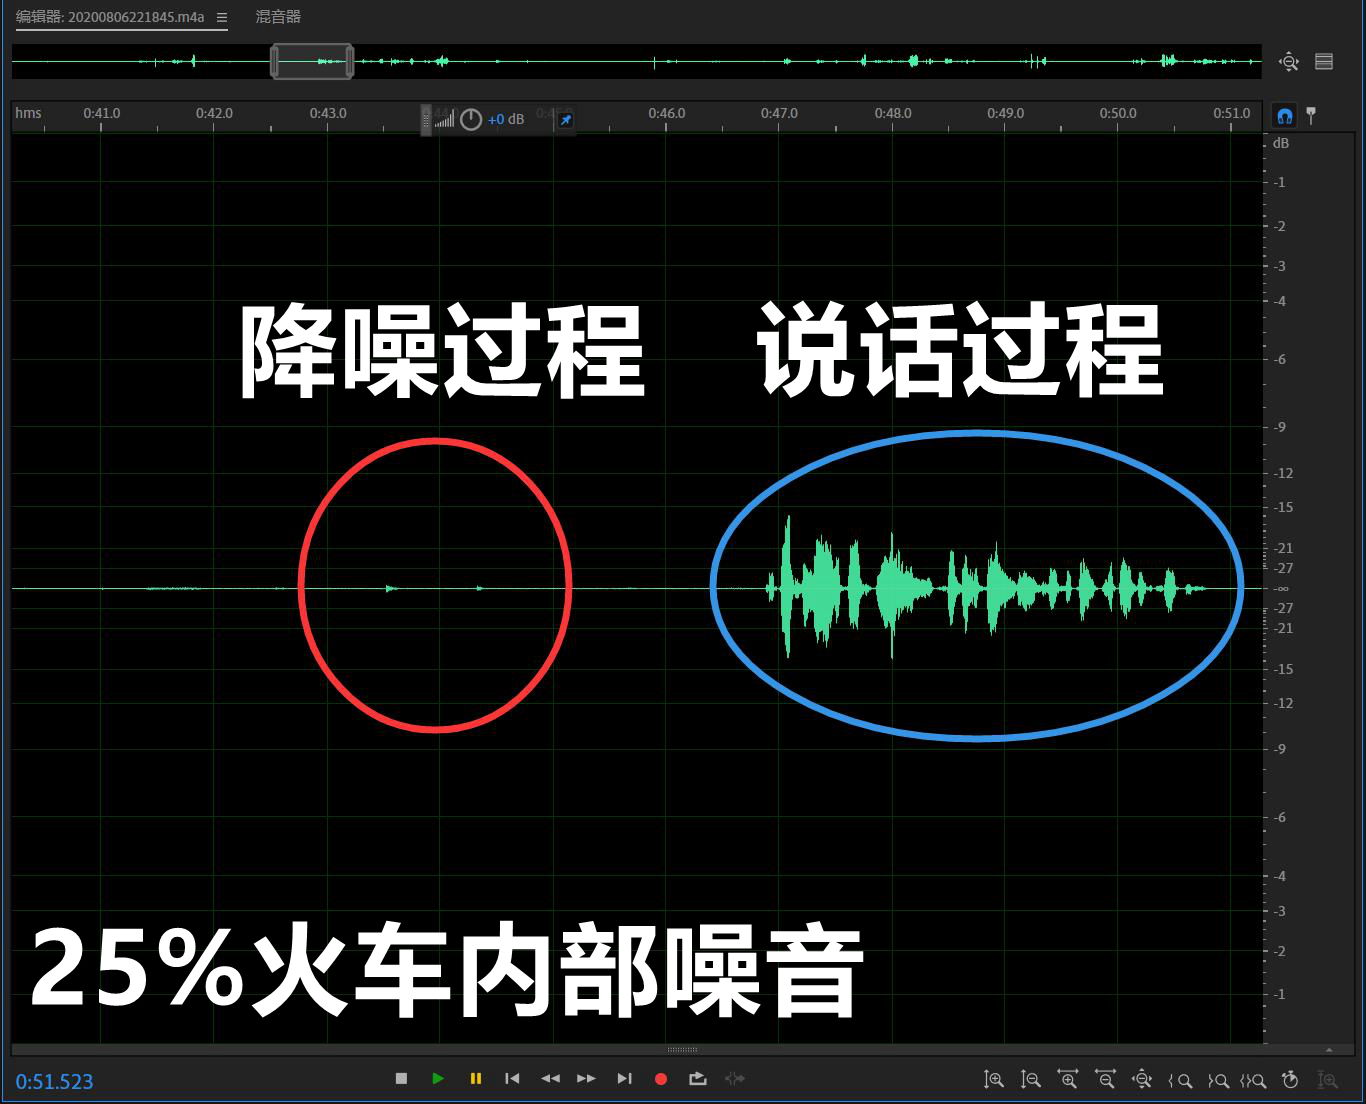
Task: Click the skip-to-start transport icon
Action: (x=512, y=1078)
